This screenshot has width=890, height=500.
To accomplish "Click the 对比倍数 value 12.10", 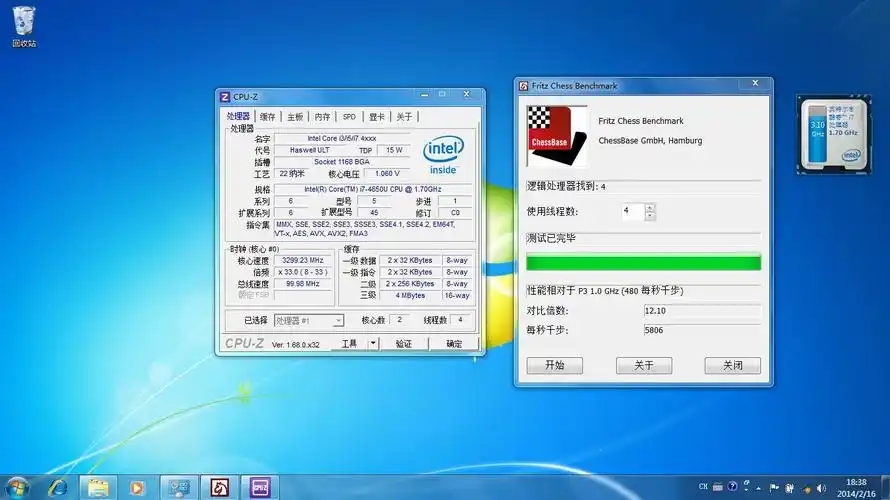I will coord(702,310).
